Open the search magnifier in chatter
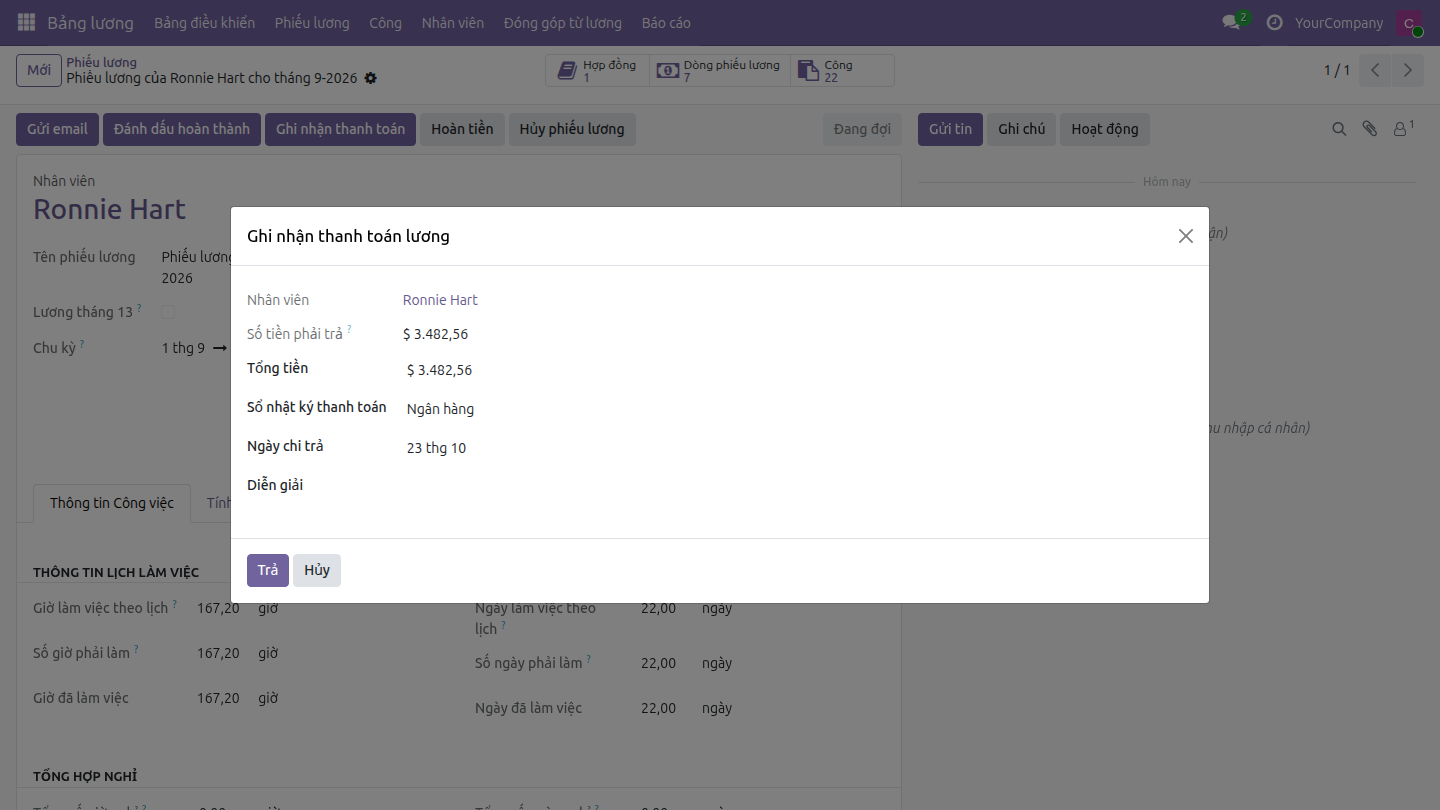1440x810 pixels. click(1339, 129)
